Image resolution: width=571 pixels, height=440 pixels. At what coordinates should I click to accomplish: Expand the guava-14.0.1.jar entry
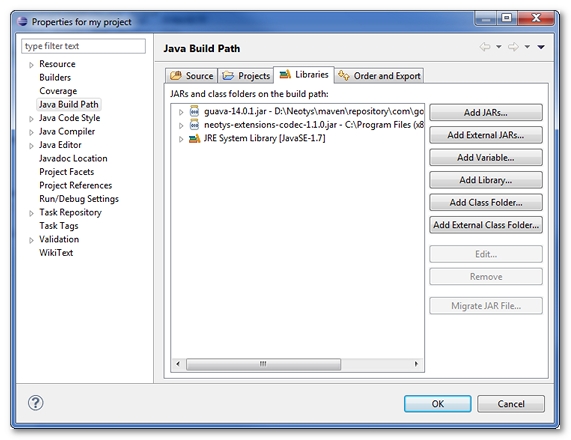181,112
